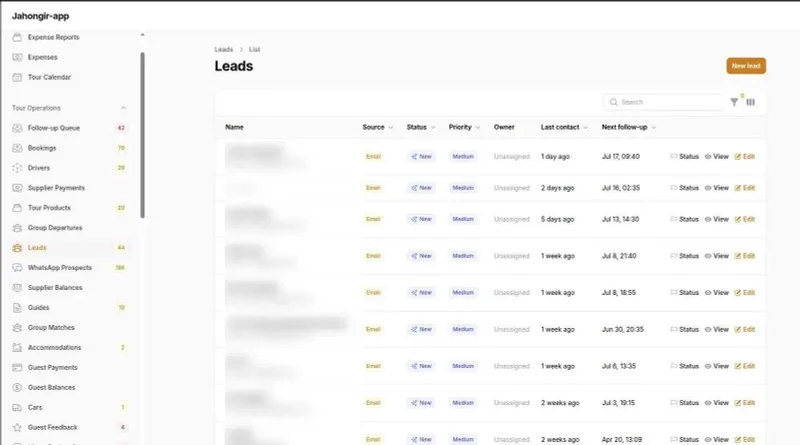Viewport: 800px width, 445px height.
Task: Click the Tour Products icon
Action: [17, 208]
